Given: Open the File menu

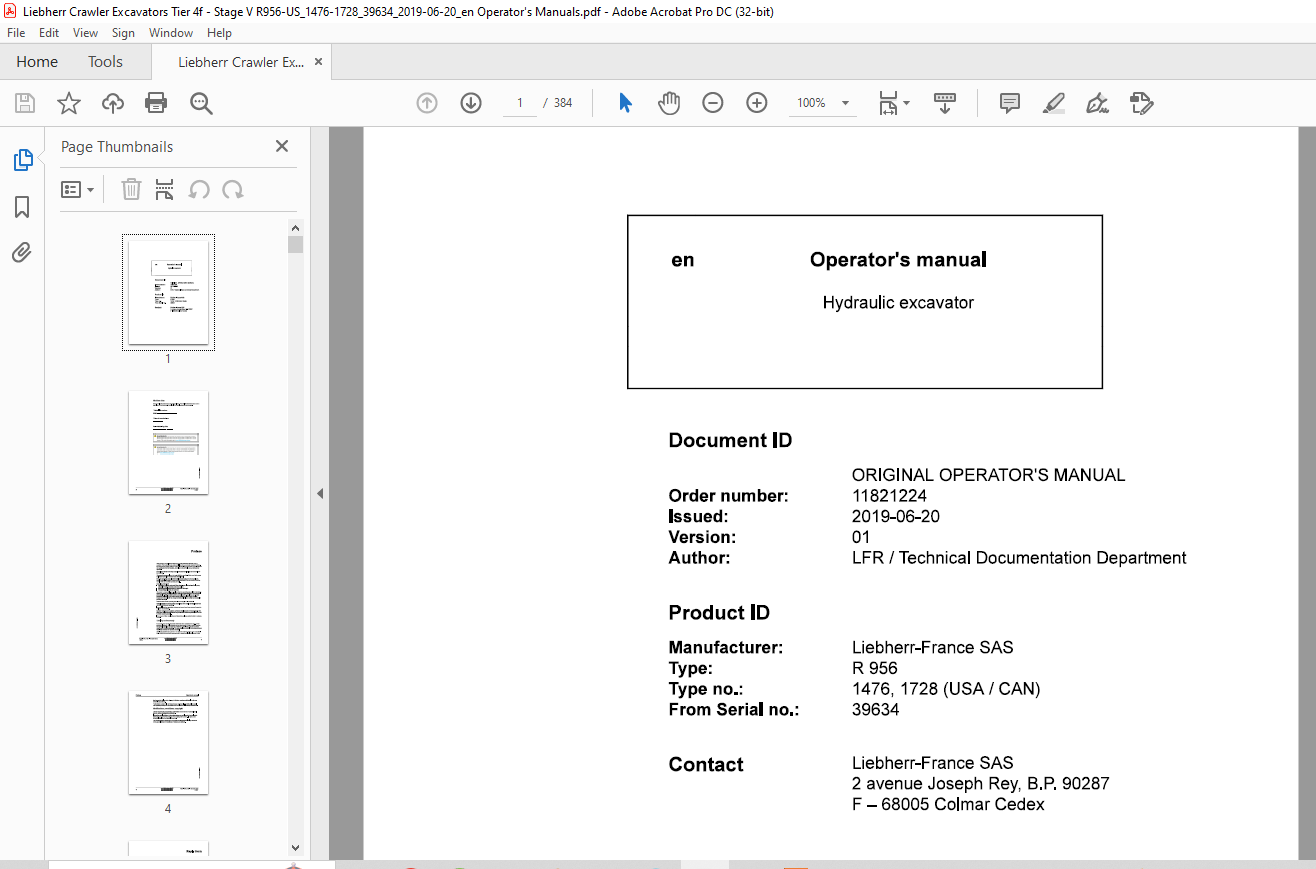Looking at the screenshot, I should pyautogui.click(x=16, y=33).
